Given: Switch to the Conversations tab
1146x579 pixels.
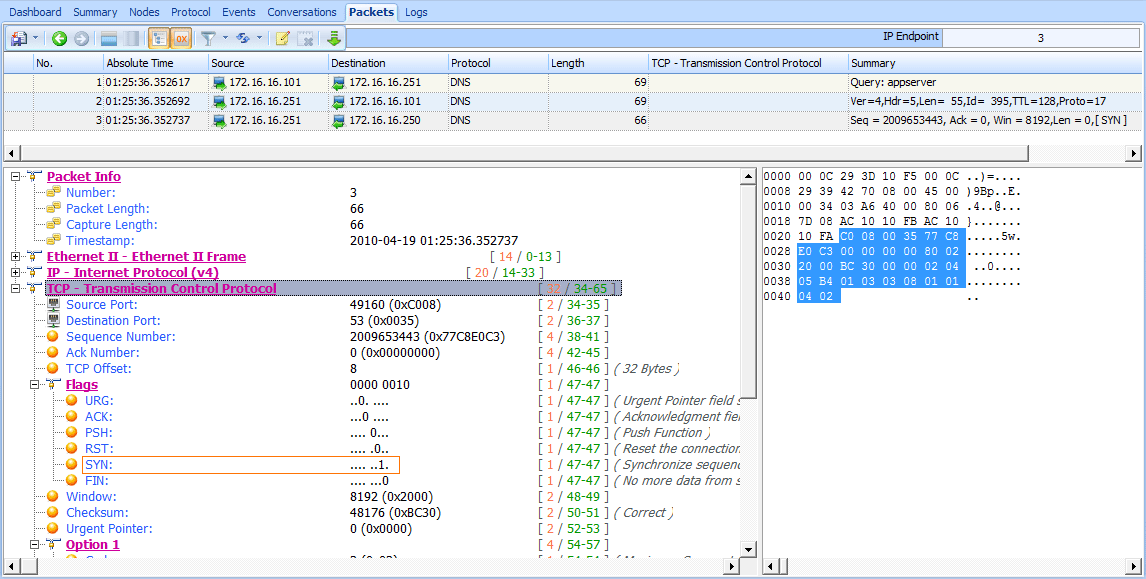Looking at the screenshot, I should click(x=301, y=12).
